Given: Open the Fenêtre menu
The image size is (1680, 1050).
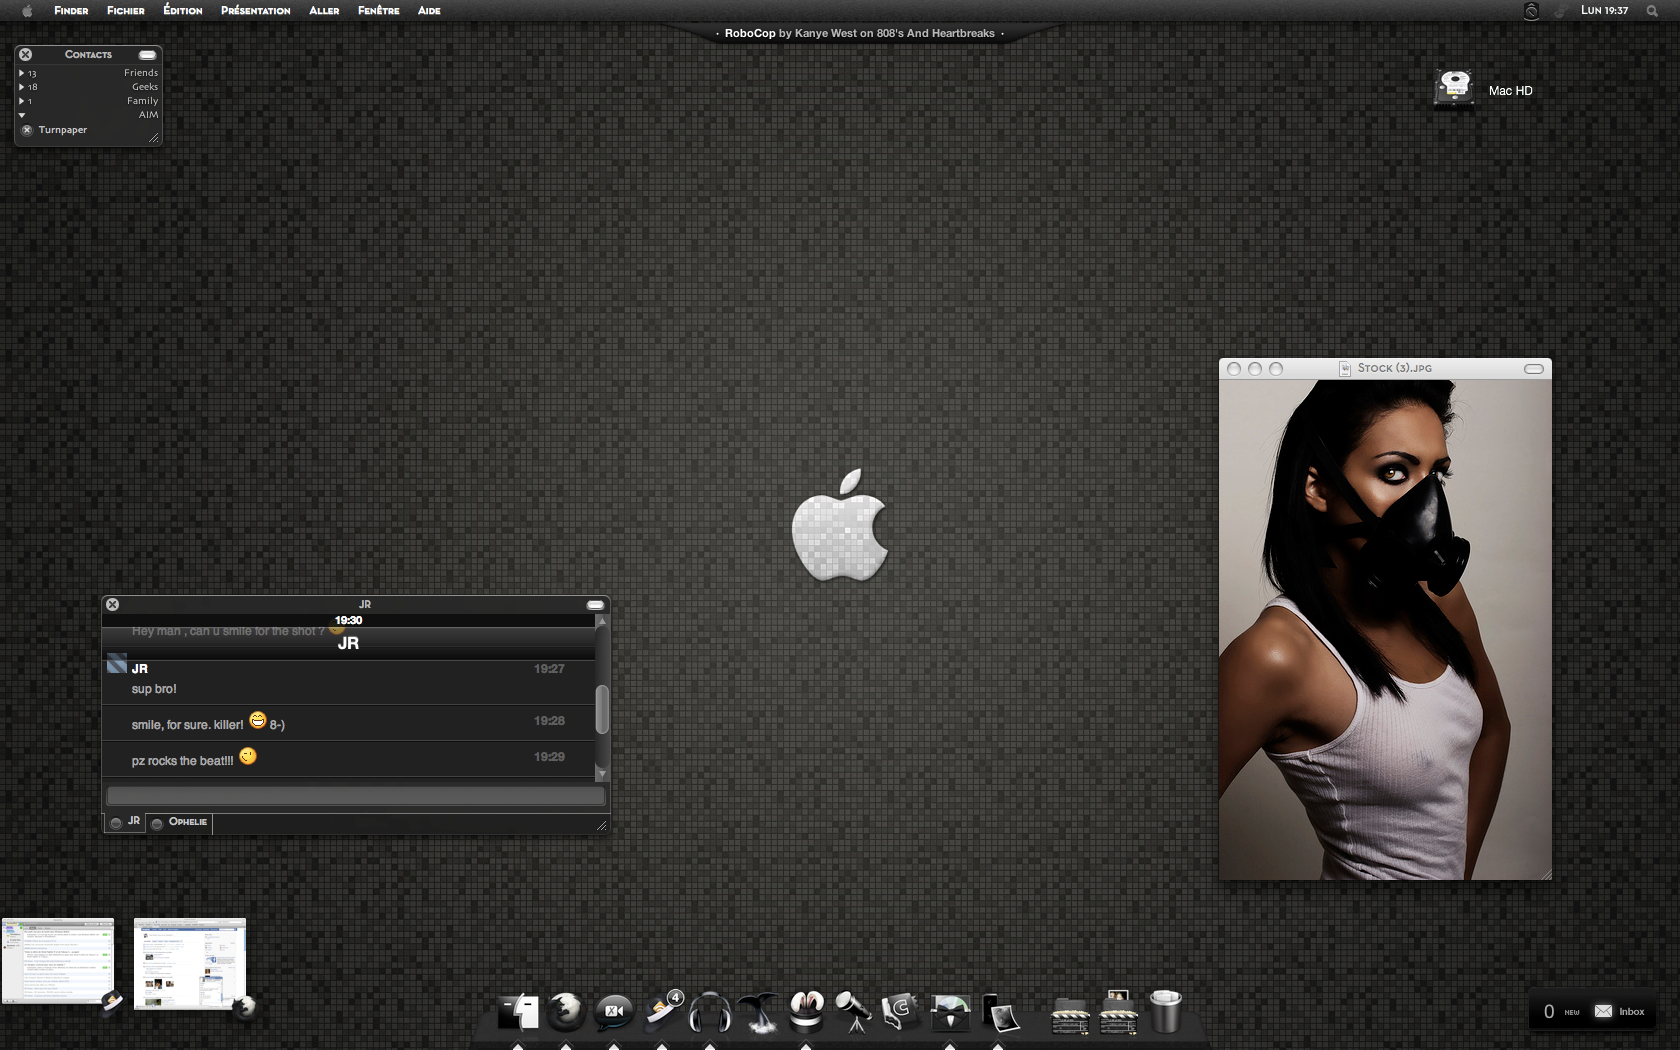Looking at the screenshot, I should coord(379,10).
